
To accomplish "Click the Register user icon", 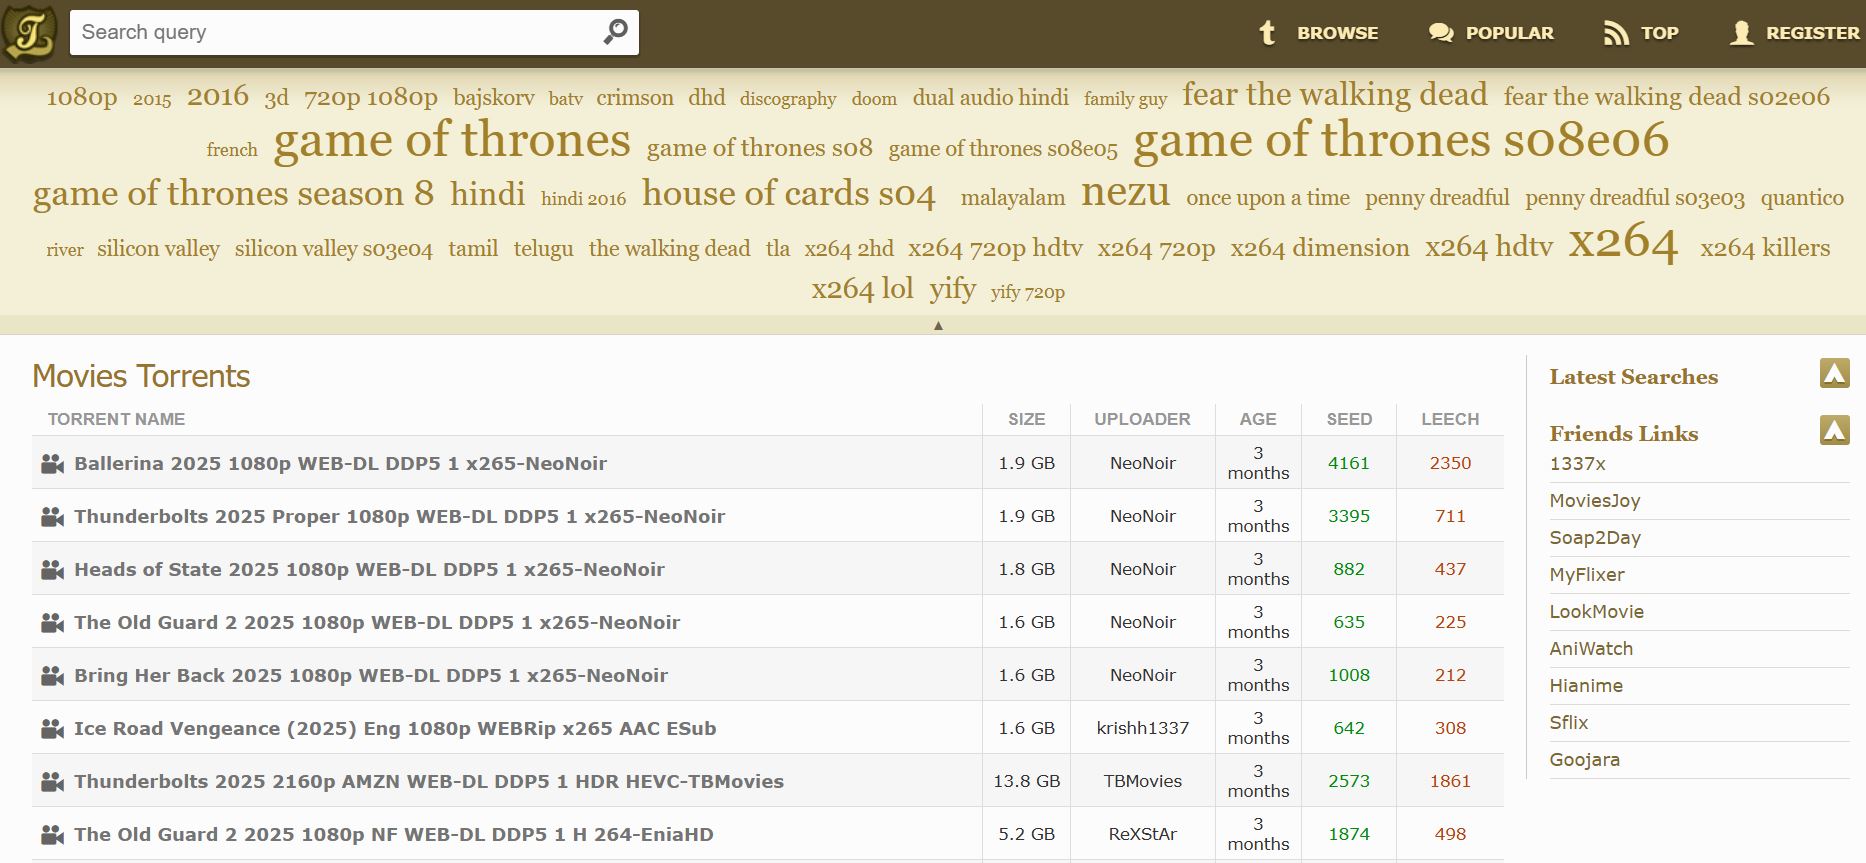I will tap(1742, 33).
